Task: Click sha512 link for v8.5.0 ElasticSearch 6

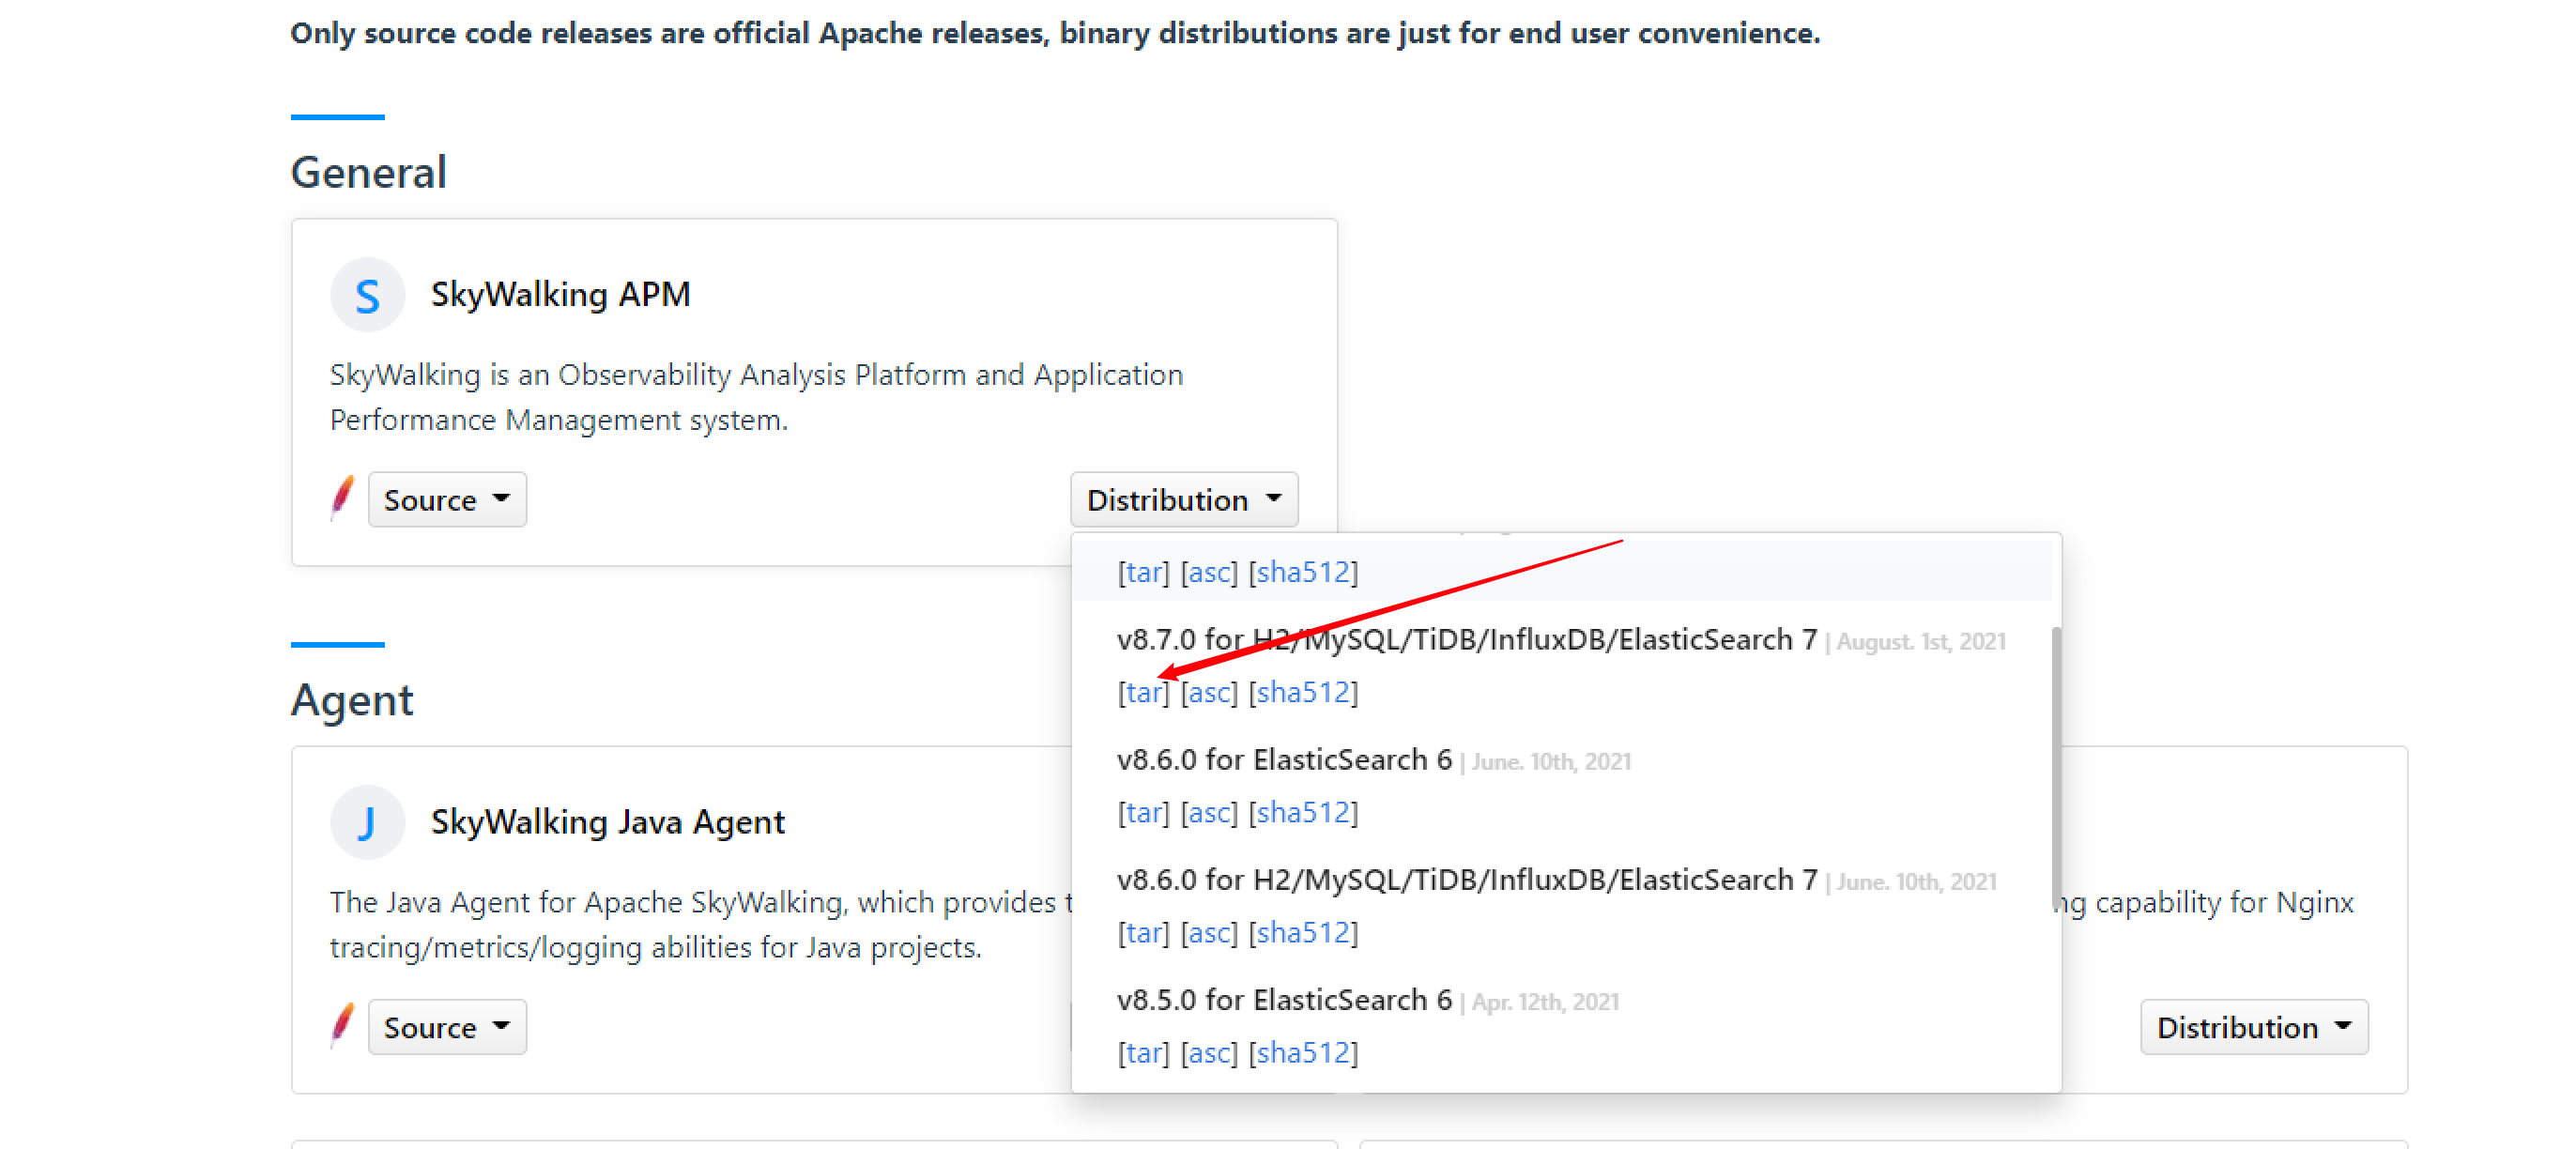Action: click(1303, 1053)
